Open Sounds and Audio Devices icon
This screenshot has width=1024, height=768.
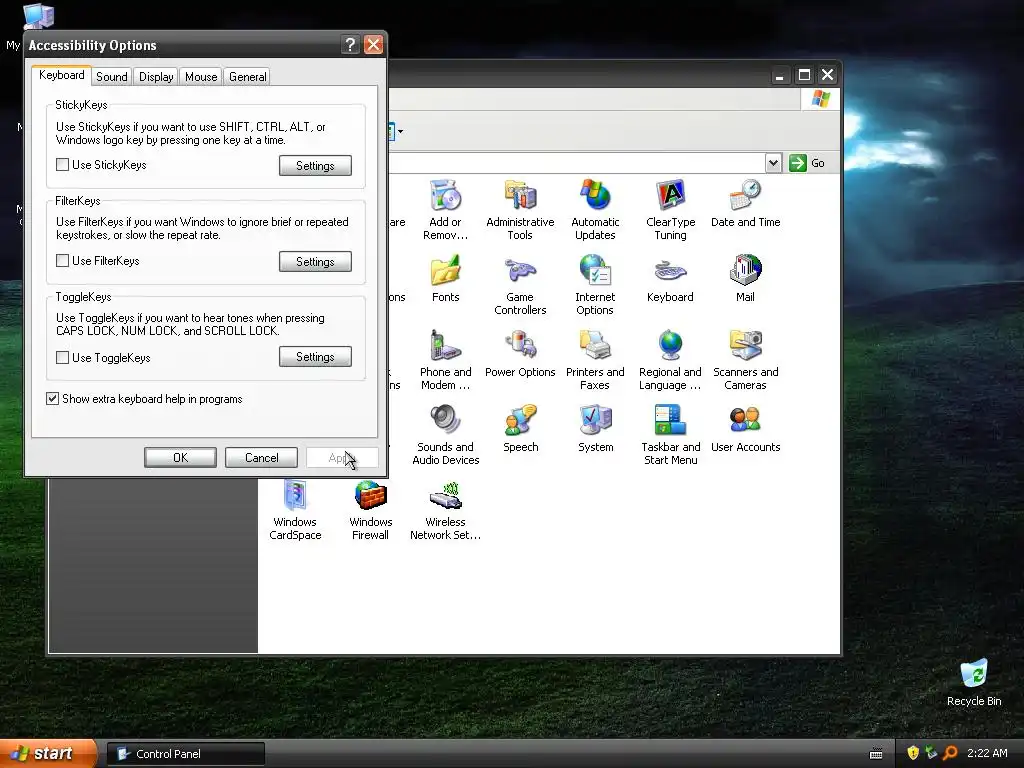[445, 435]
